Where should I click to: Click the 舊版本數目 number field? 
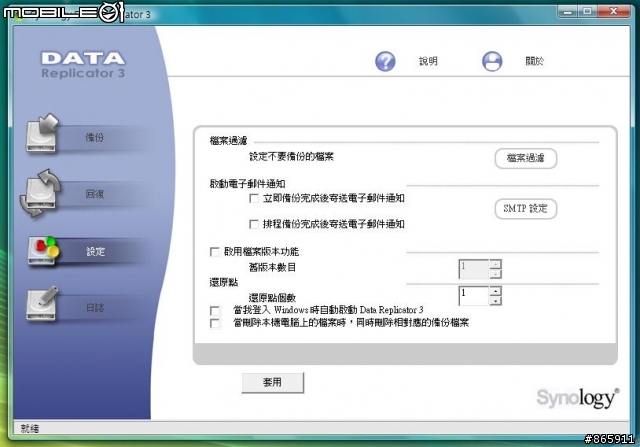point(474,269)
